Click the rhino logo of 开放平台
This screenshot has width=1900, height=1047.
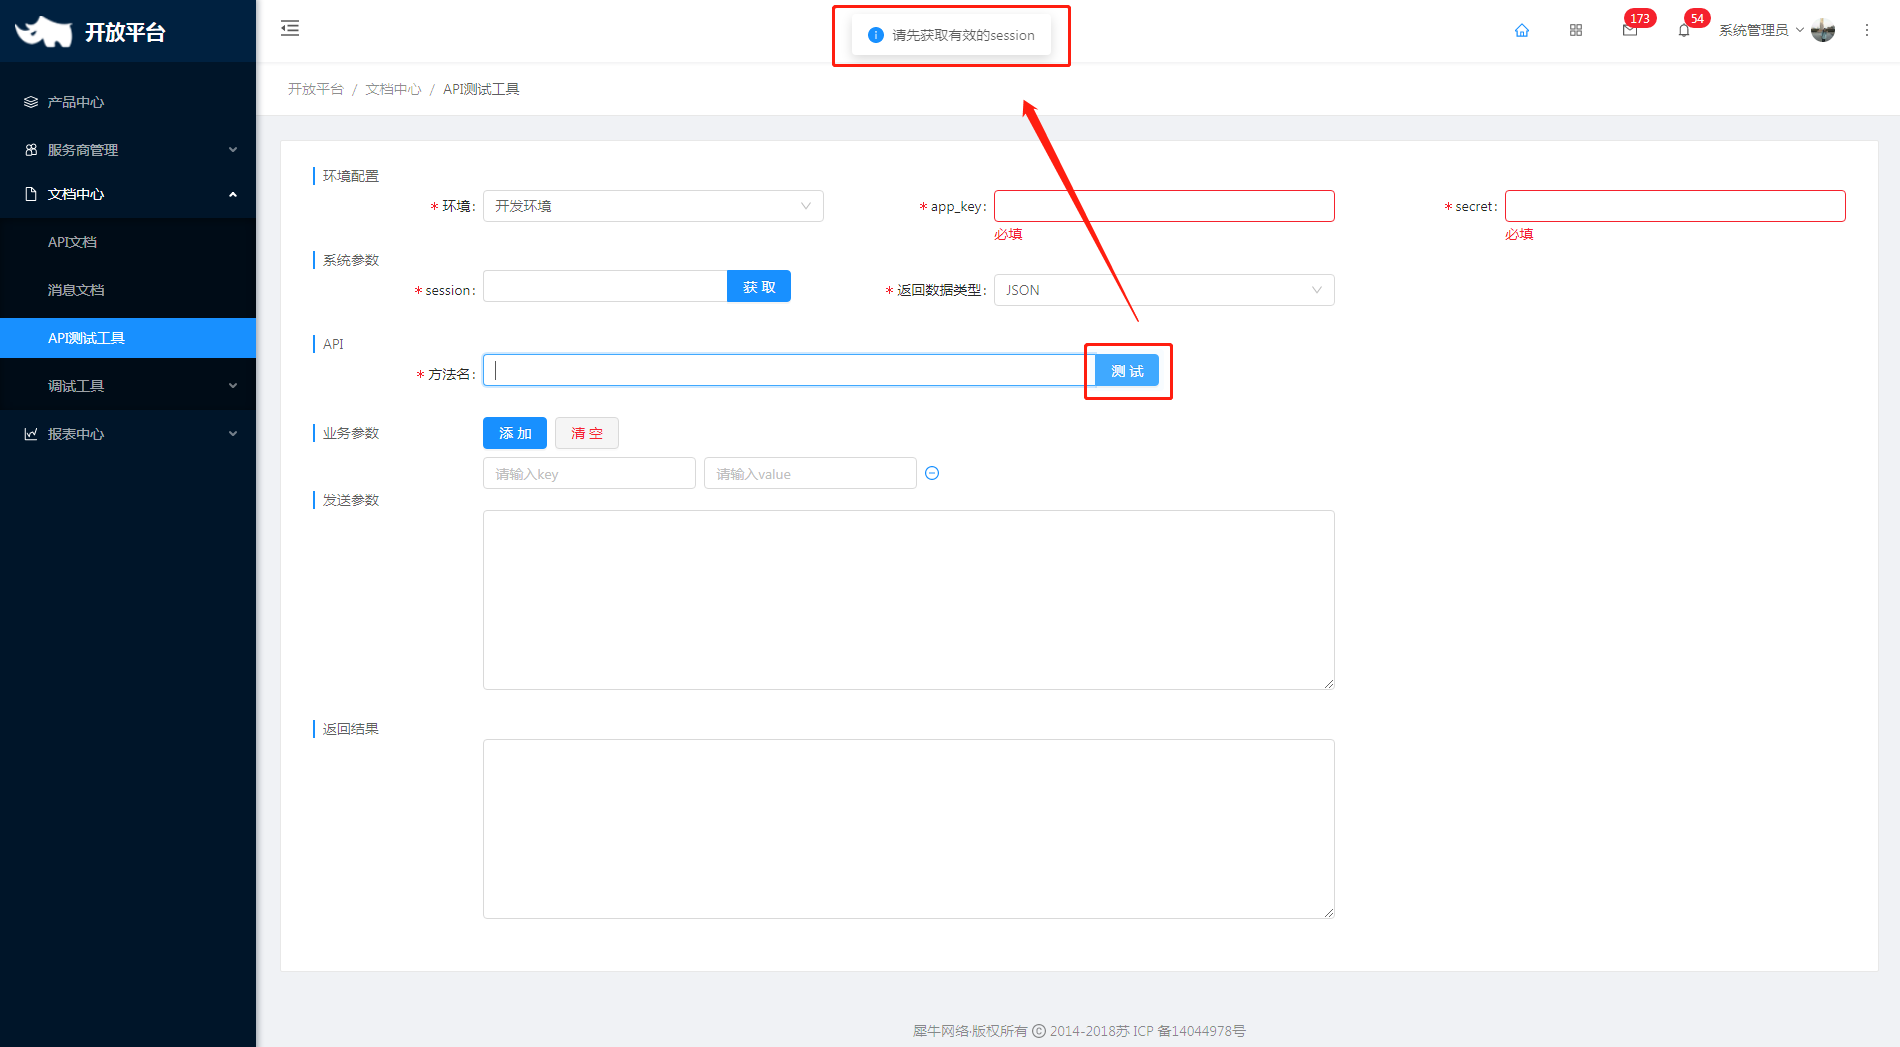44,32
